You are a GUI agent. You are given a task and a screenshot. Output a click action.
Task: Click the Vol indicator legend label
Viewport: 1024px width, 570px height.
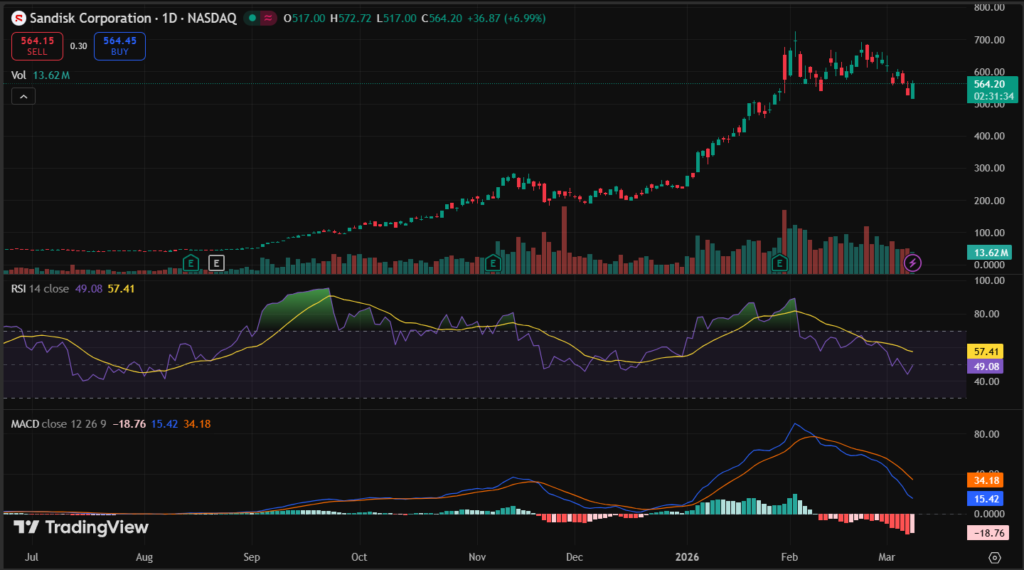[18, 74]
